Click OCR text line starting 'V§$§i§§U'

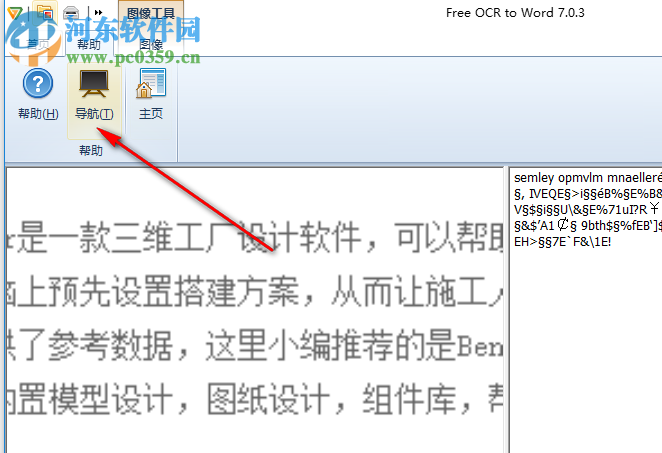coord(588,210)
